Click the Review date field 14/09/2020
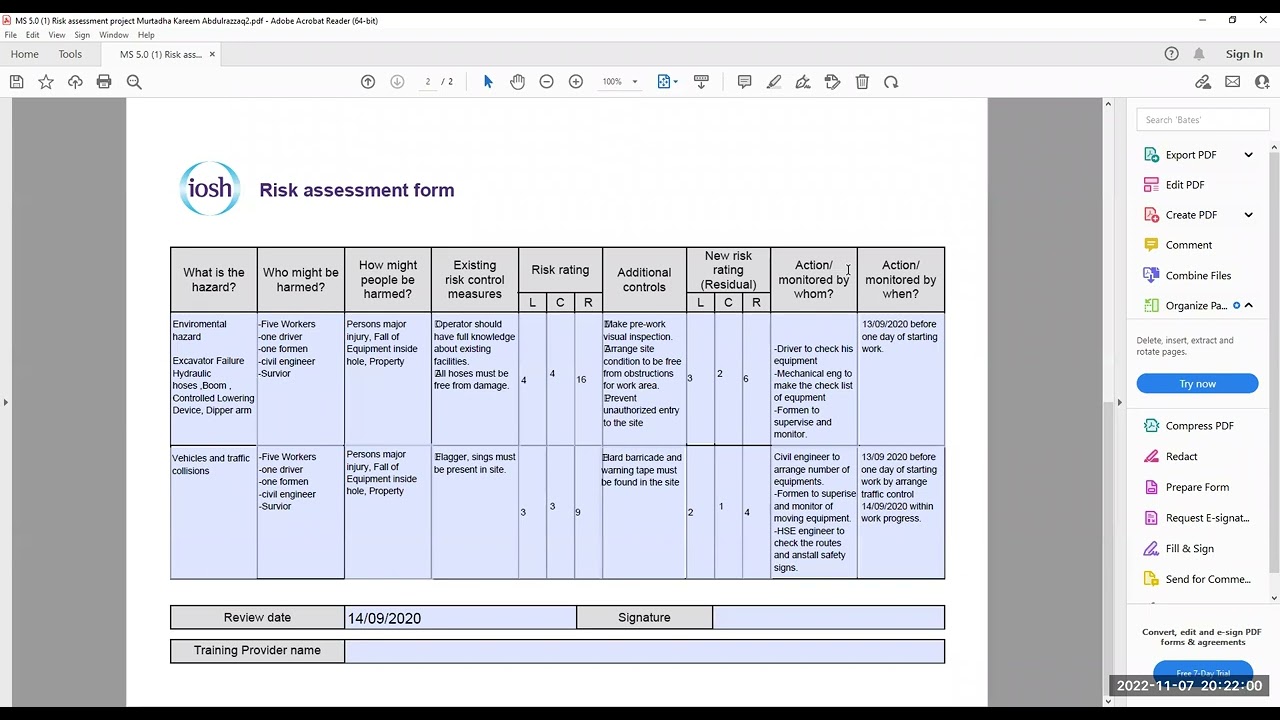The height and width of the screenshot is (720, 1280). (x=460, y=618)
